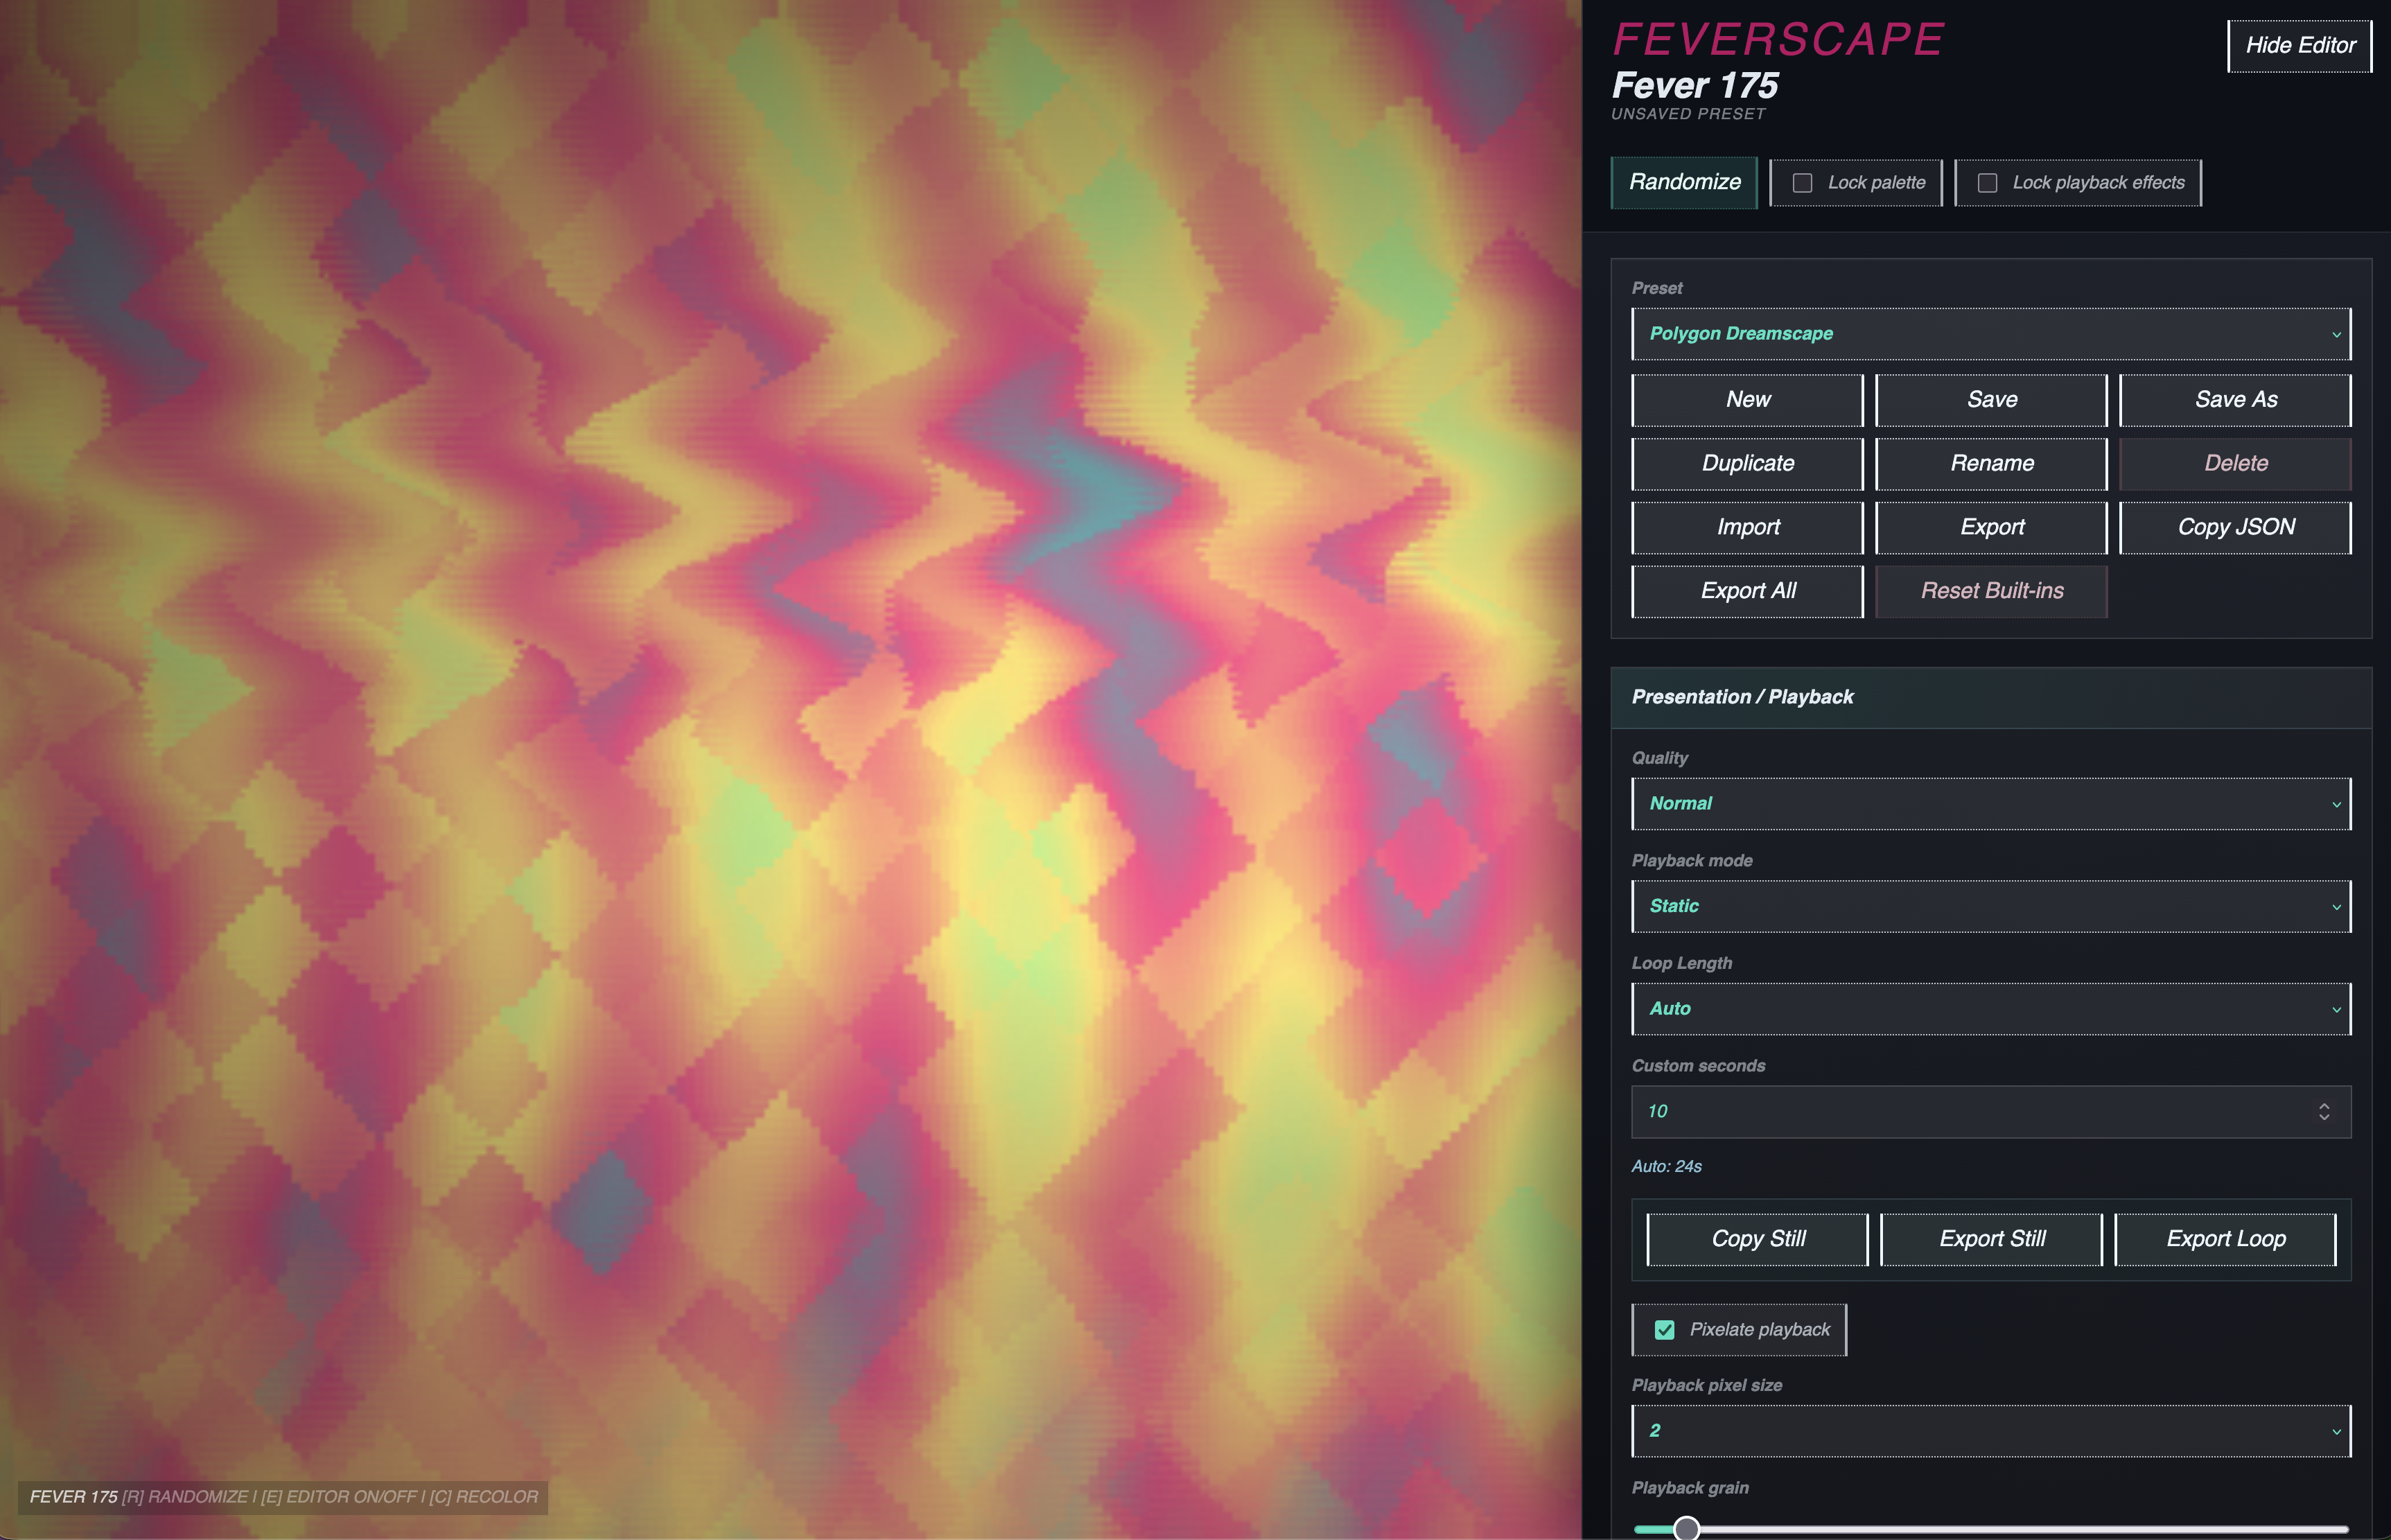Open the Playback pixel size dropdown
The height and width of the screenshot is (1540, 2391).
click(1991, 1431)
